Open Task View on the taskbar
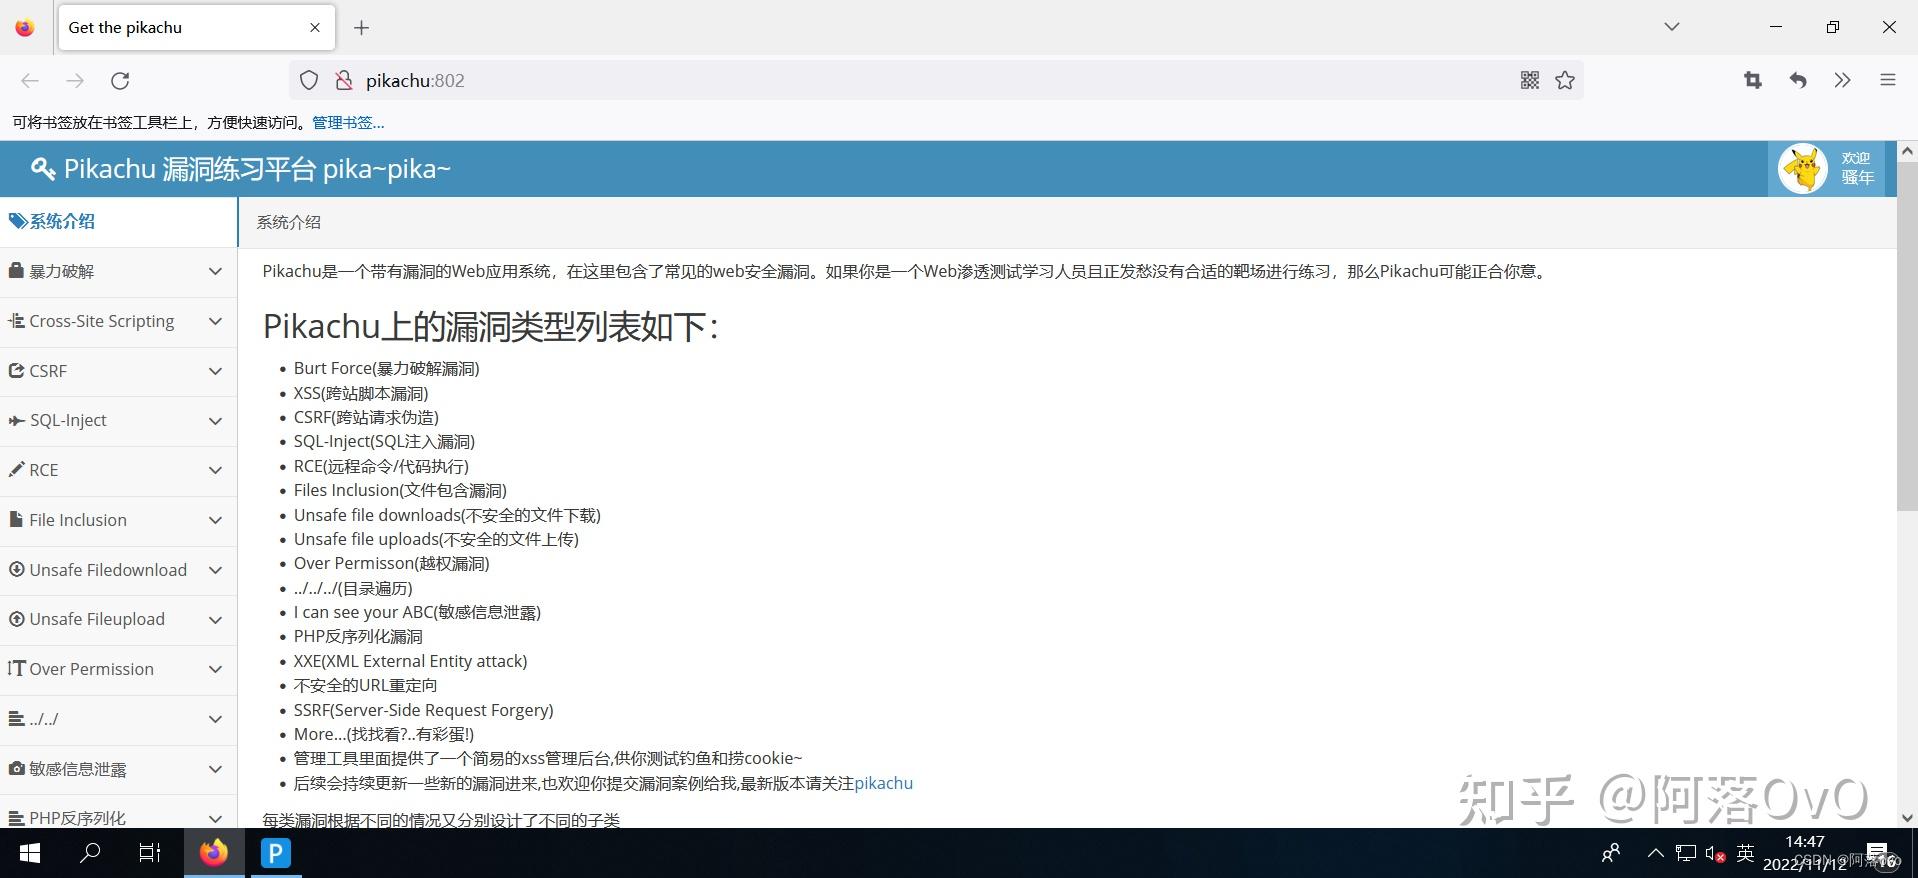Image resolution: width=1918 pixels, height=878 pixels. 150,853
